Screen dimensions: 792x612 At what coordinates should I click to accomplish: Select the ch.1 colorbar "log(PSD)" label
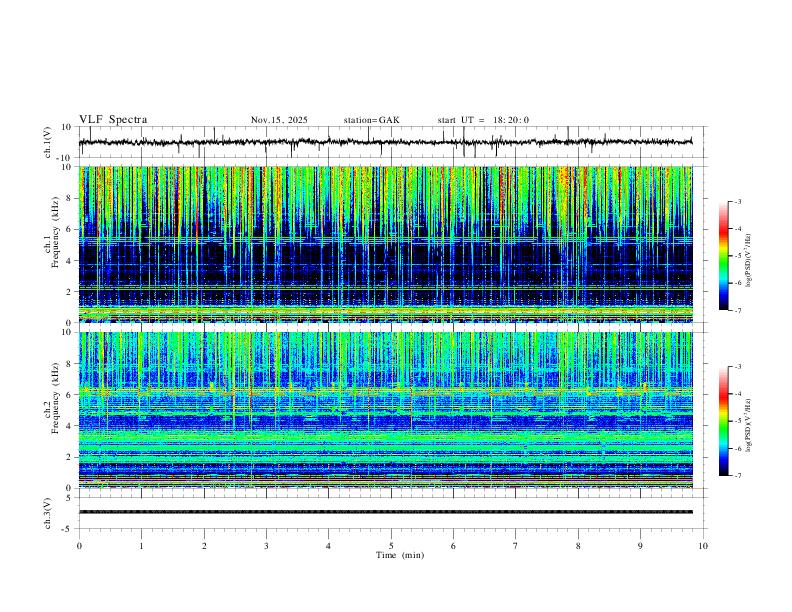click(749, 260)
